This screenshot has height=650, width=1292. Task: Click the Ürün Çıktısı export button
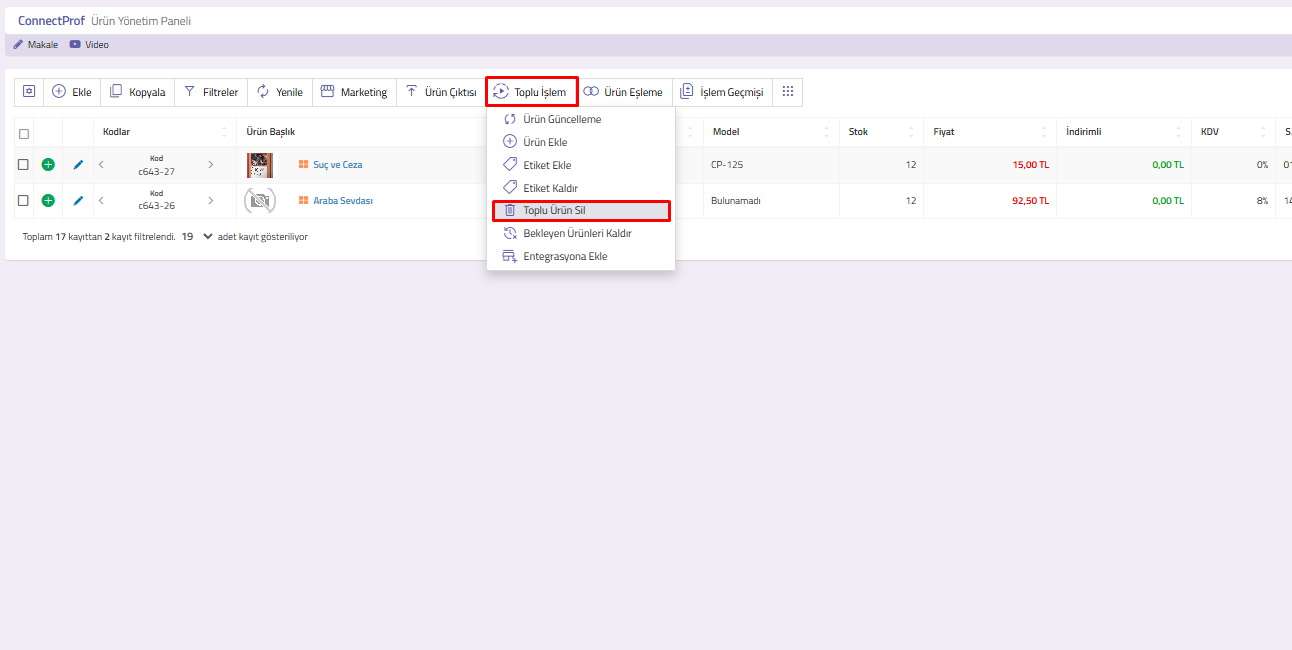coord(441,92)
